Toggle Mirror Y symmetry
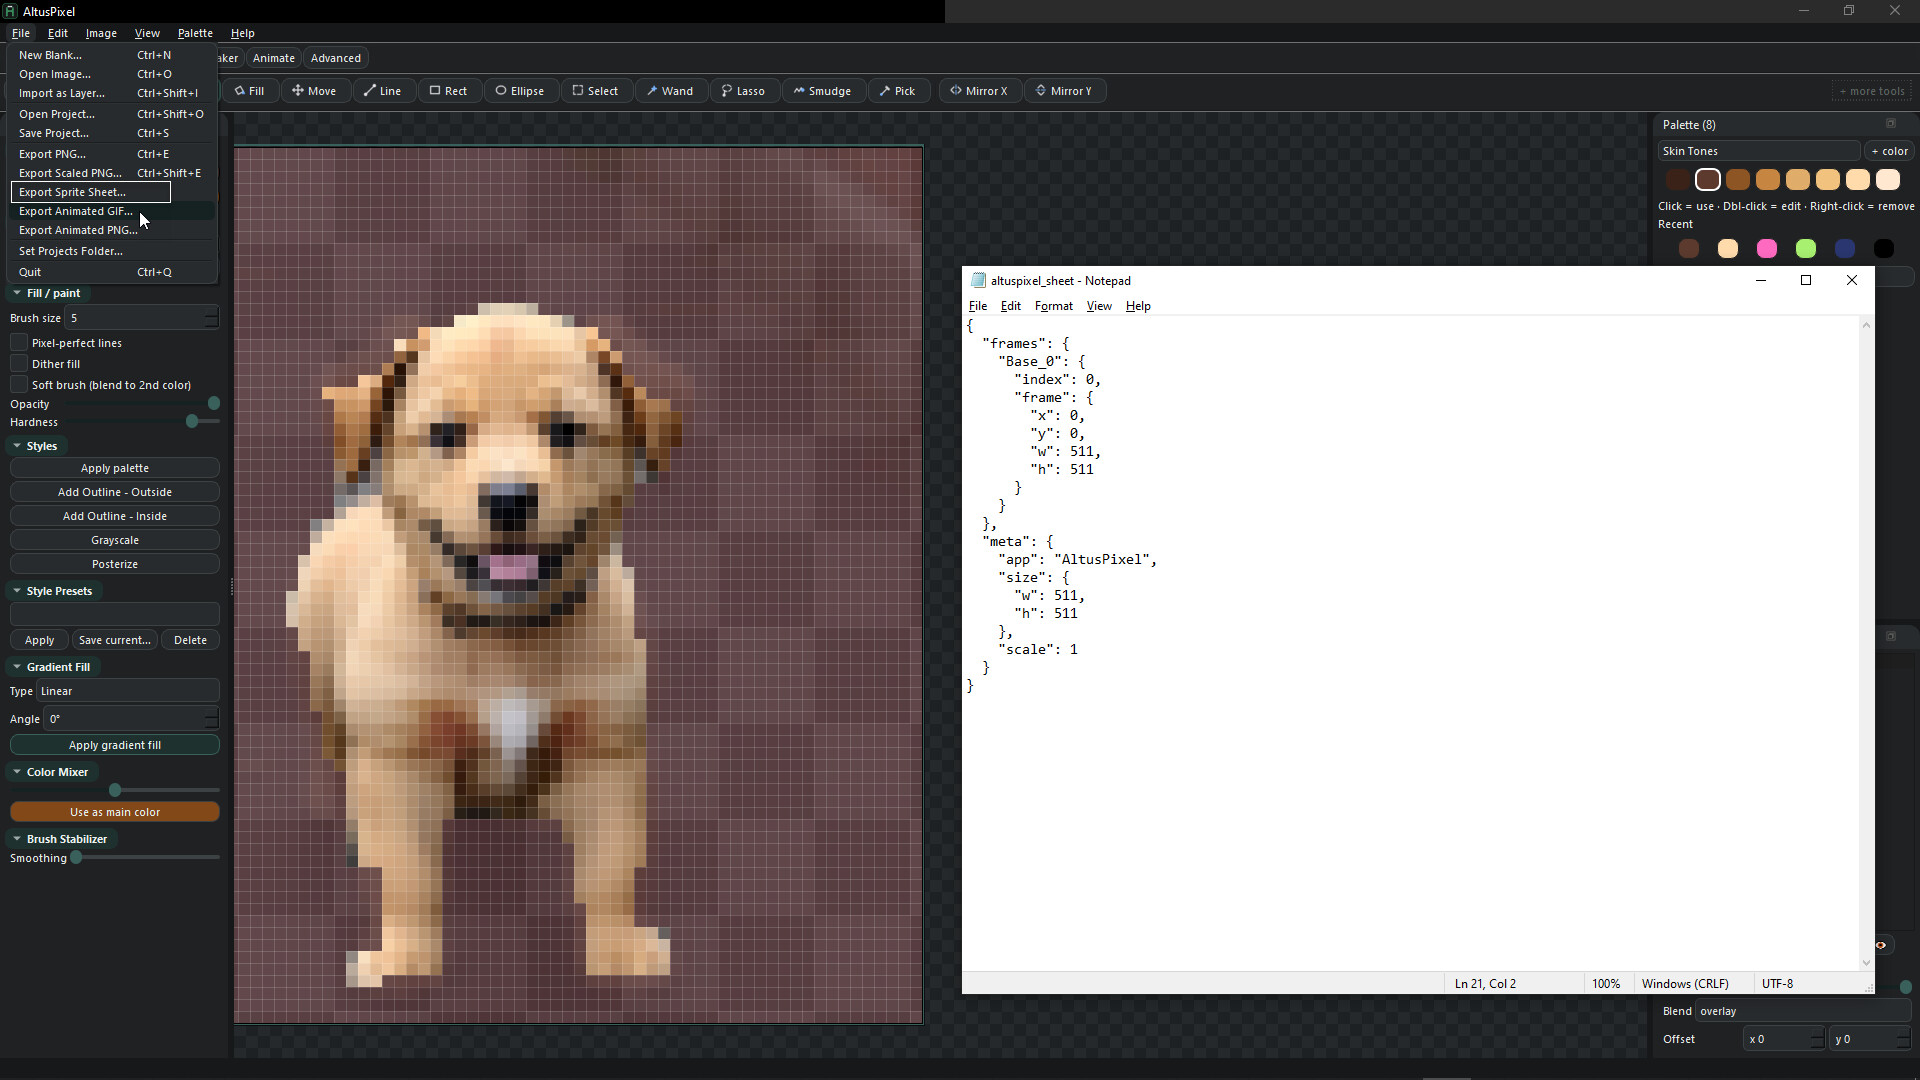Viewport: 1920px width, 1080px height. tap(1063, 91)
